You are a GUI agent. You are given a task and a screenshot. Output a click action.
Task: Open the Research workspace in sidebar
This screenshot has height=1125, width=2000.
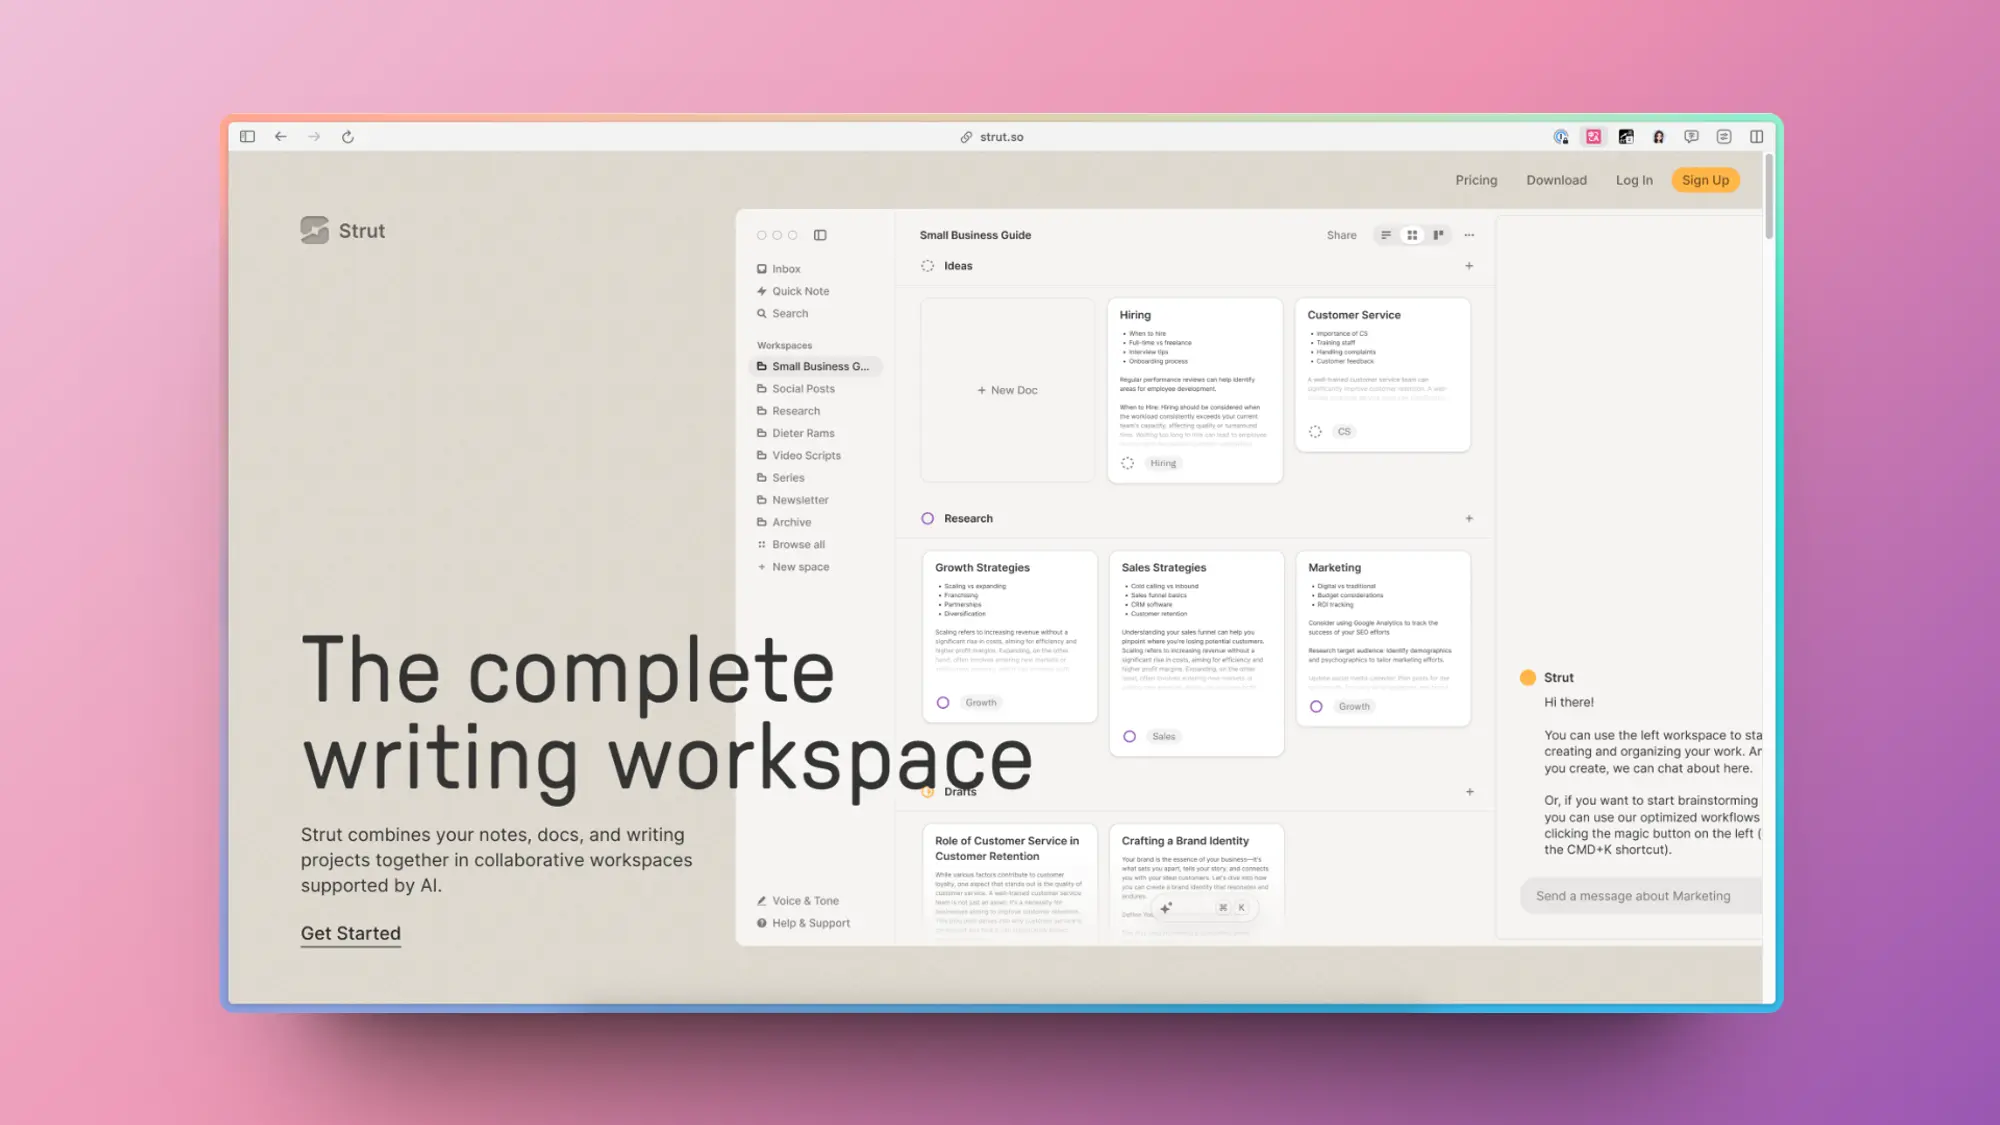pyautogui.click(x=788, y=411)
